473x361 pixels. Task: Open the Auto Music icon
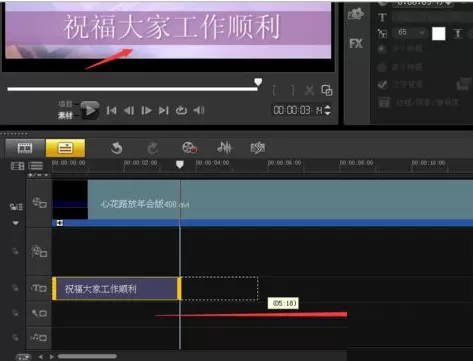(258, 148)
